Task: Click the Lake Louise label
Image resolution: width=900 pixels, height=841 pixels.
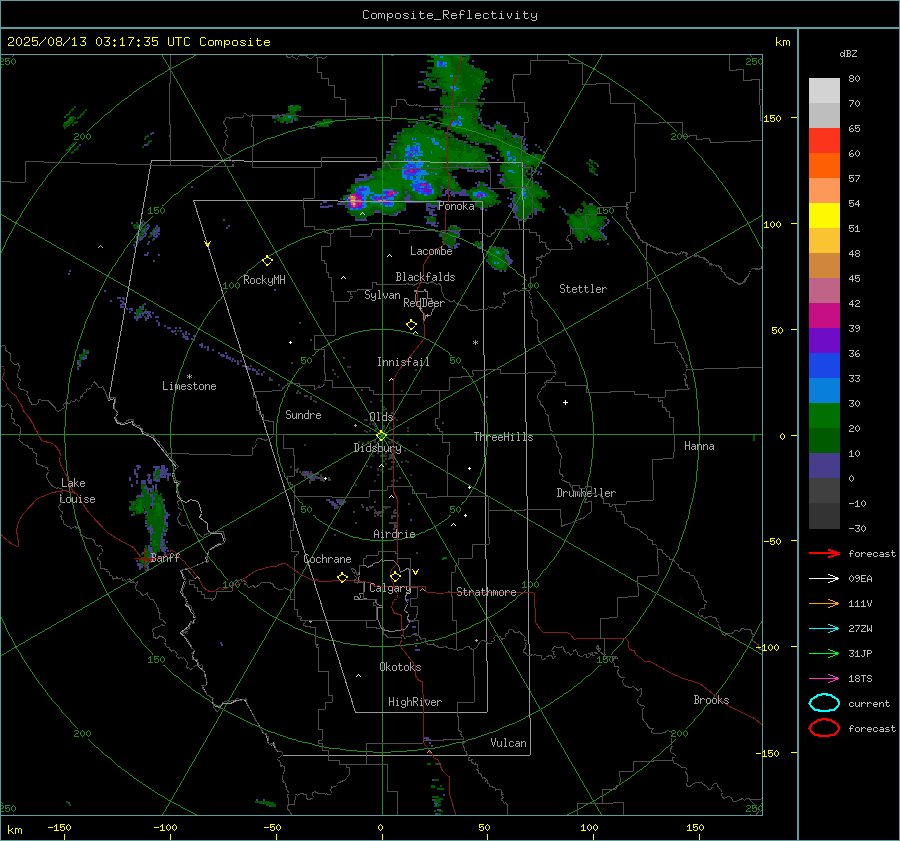Action: click(77, 491)
